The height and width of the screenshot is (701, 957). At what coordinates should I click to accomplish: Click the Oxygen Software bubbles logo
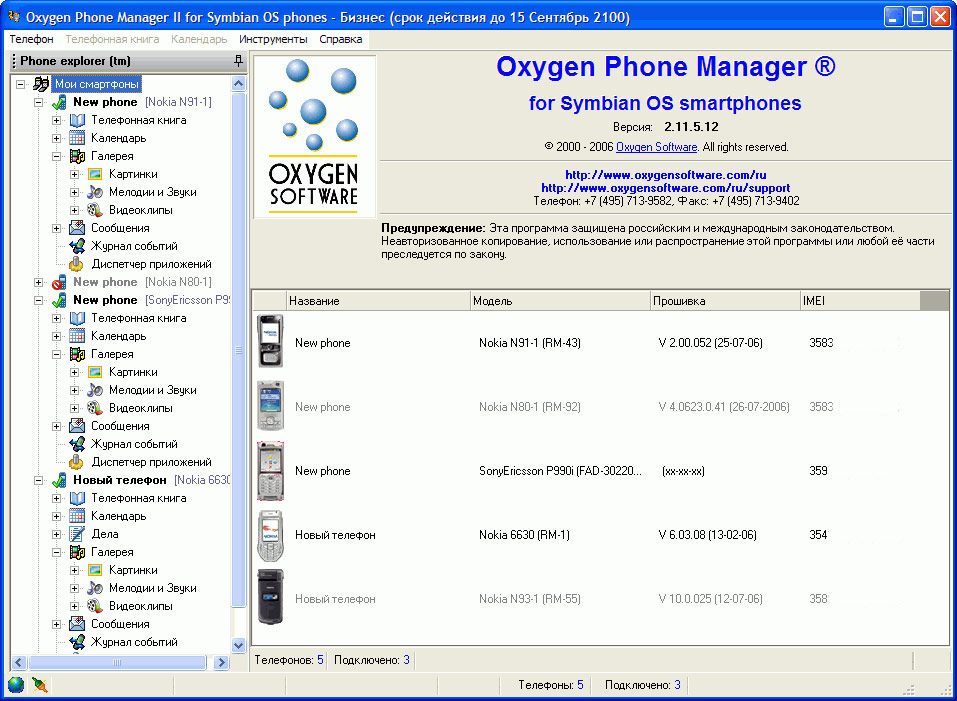pyautogui.click(x=314, y=136)
